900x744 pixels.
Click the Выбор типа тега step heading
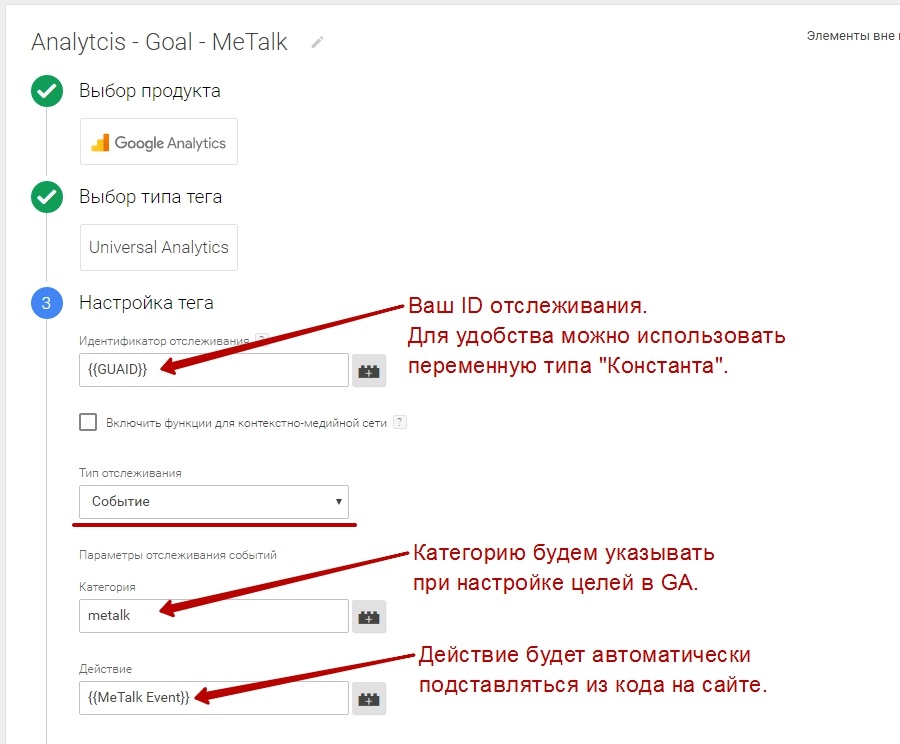click(150, 197)
